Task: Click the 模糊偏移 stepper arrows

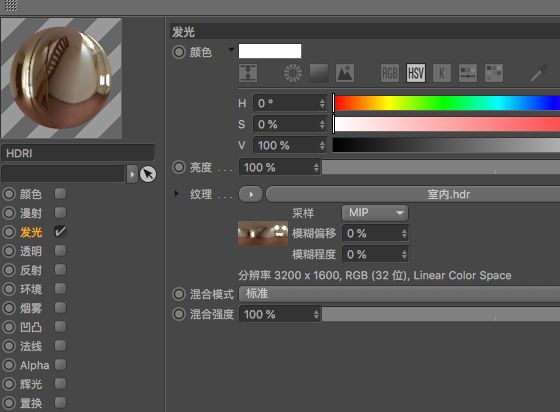Action: (404, 233)
